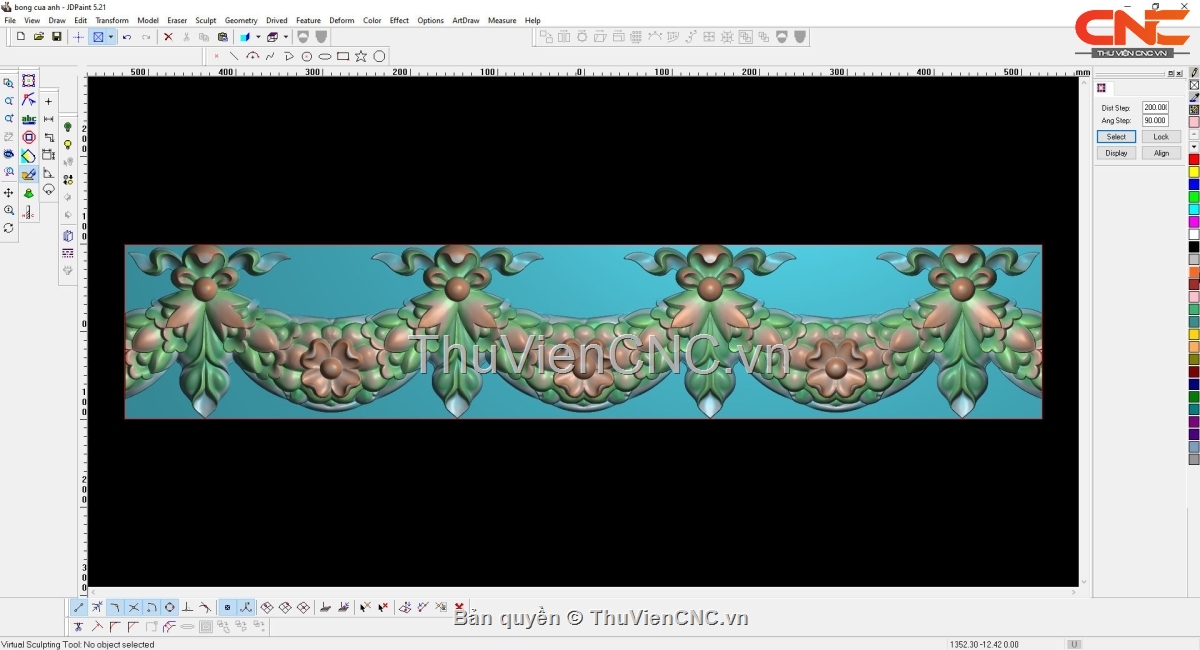Click the yellow light bulb icon
Screen dimensions: 1200x650
pyautogui.click(x=68, y=145)
